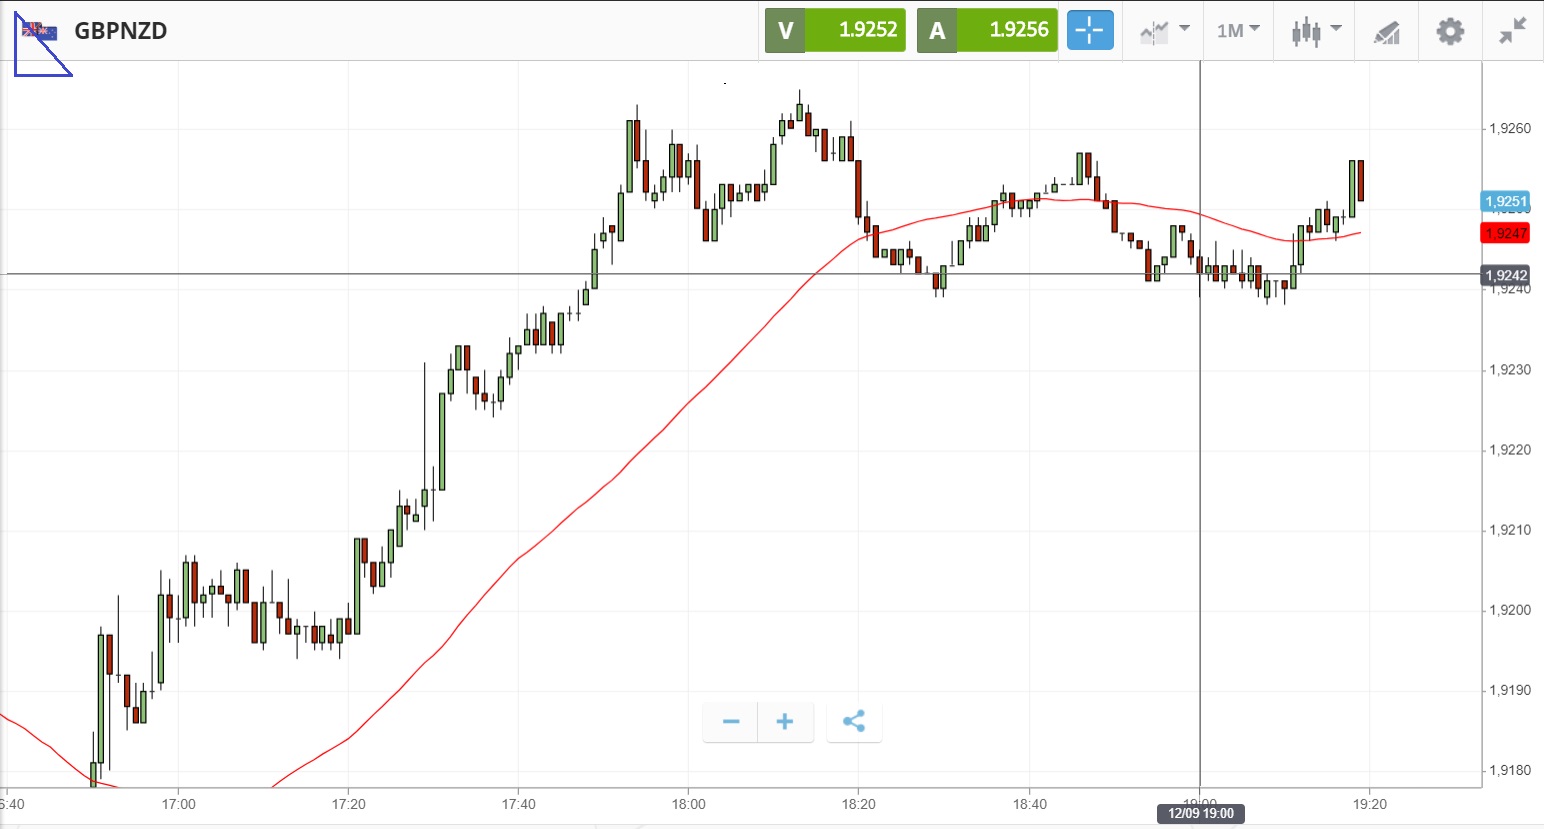Toggle the blue crosshair cursor button
The width and height of the screenshot is (1544, 829).
pyautogui.click(x=1089, y=30)
